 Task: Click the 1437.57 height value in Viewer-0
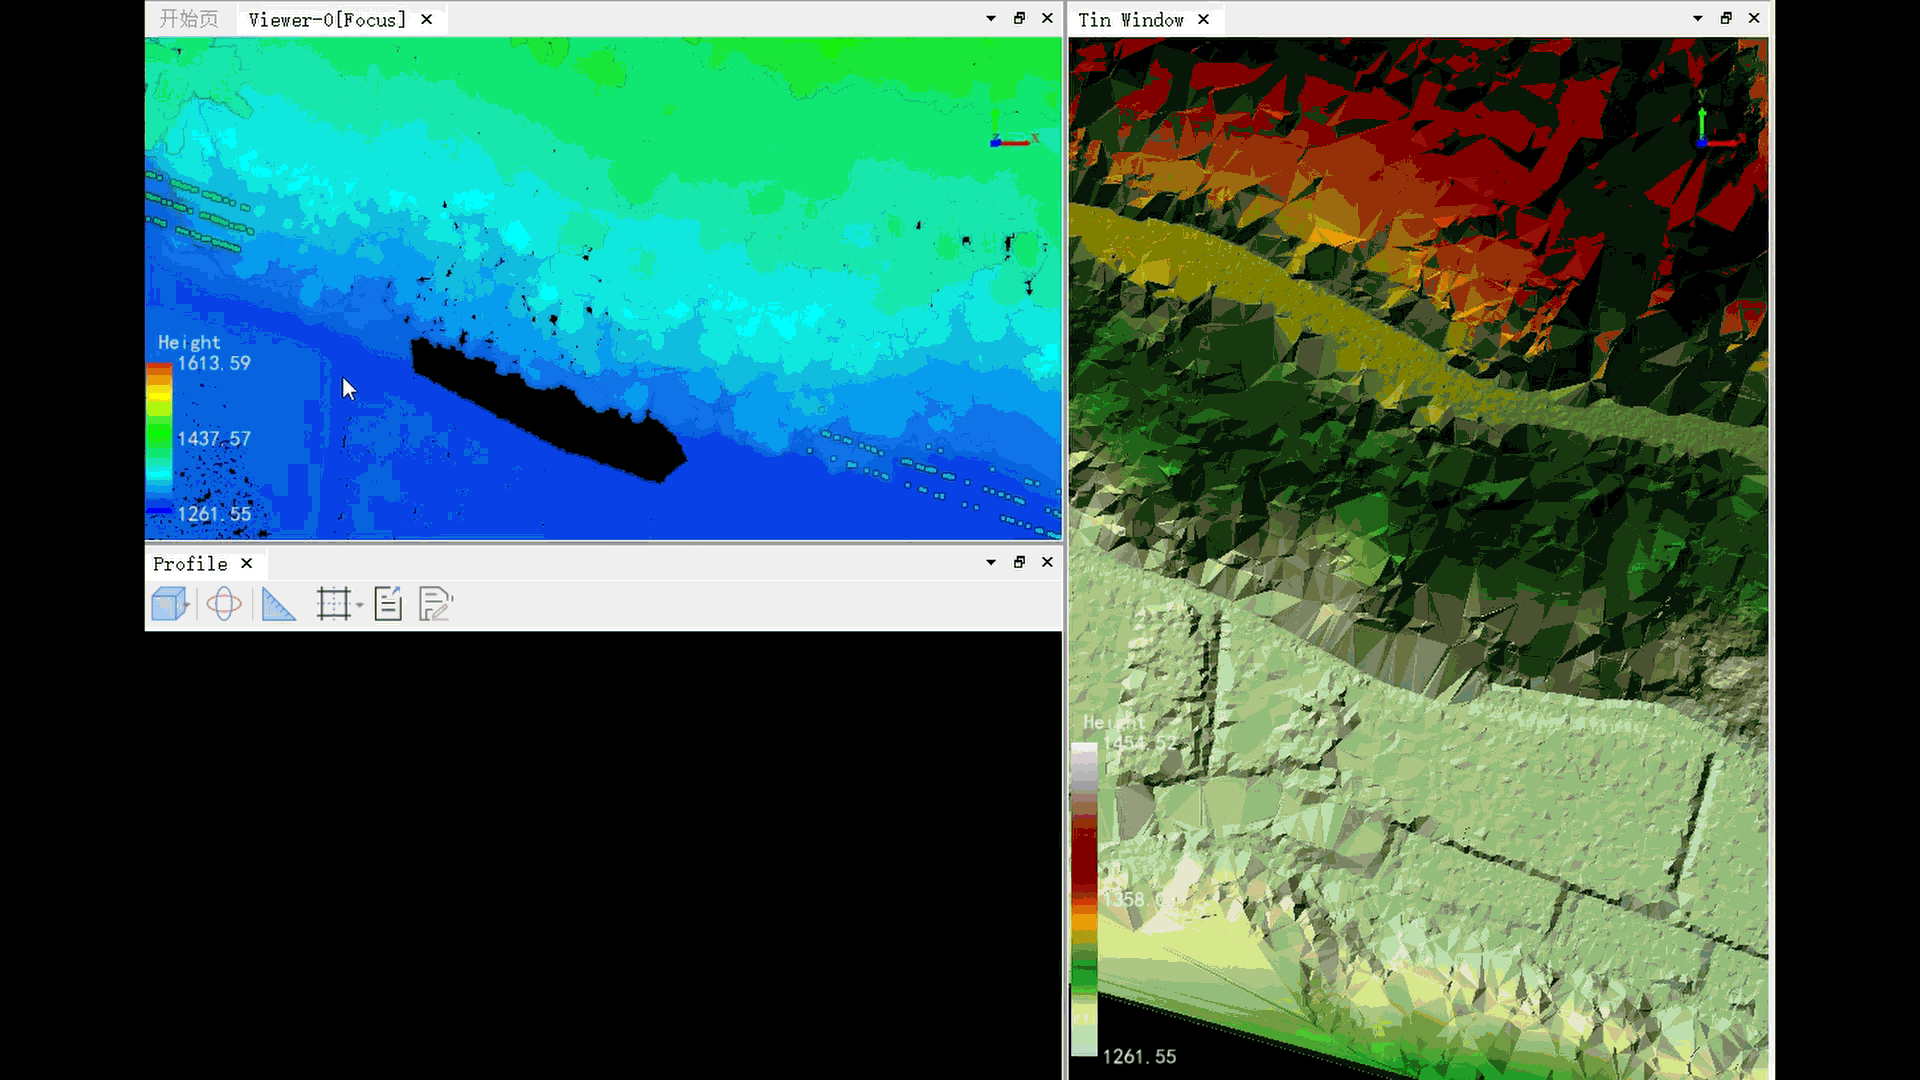[x=214, y=439]
